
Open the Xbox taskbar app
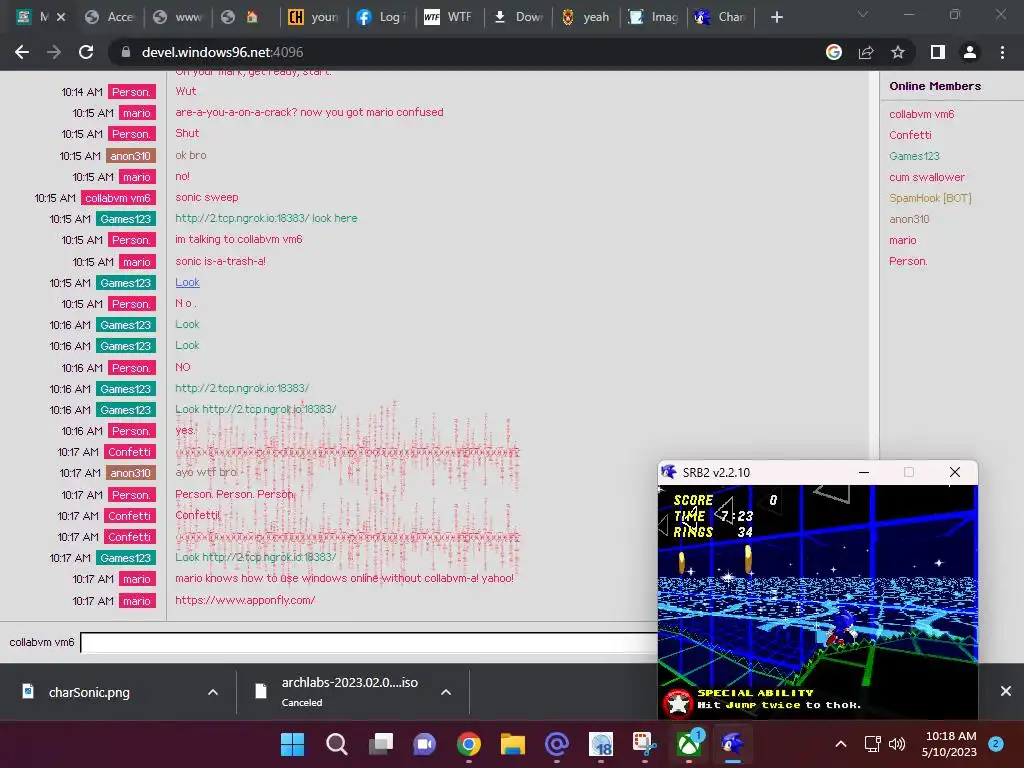(689, 744)
